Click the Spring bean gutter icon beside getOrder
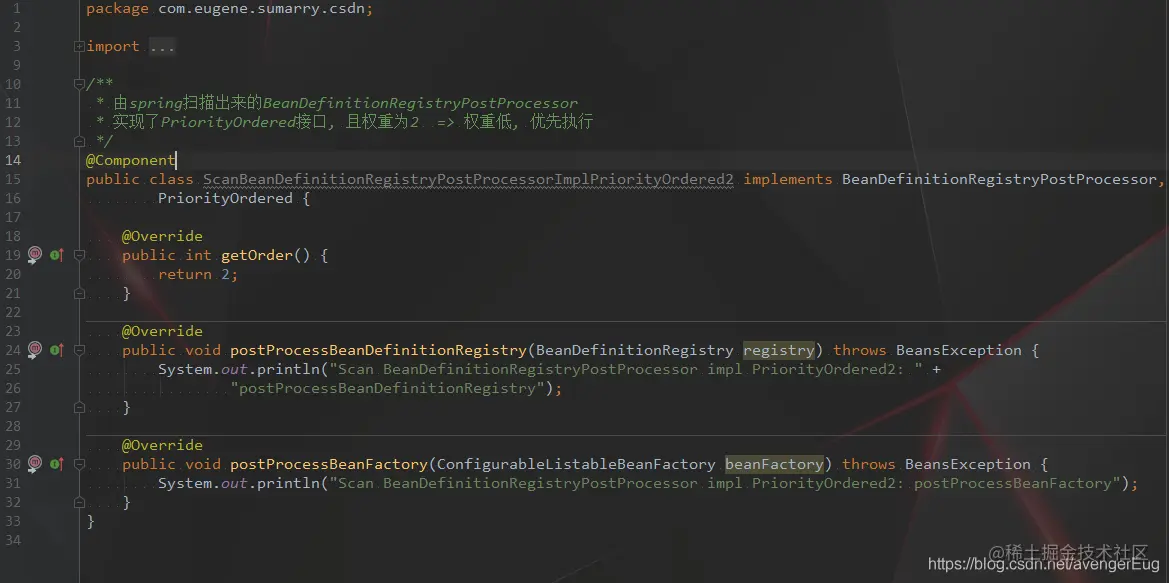1169x583 pixels. click(x=35, y=255)
